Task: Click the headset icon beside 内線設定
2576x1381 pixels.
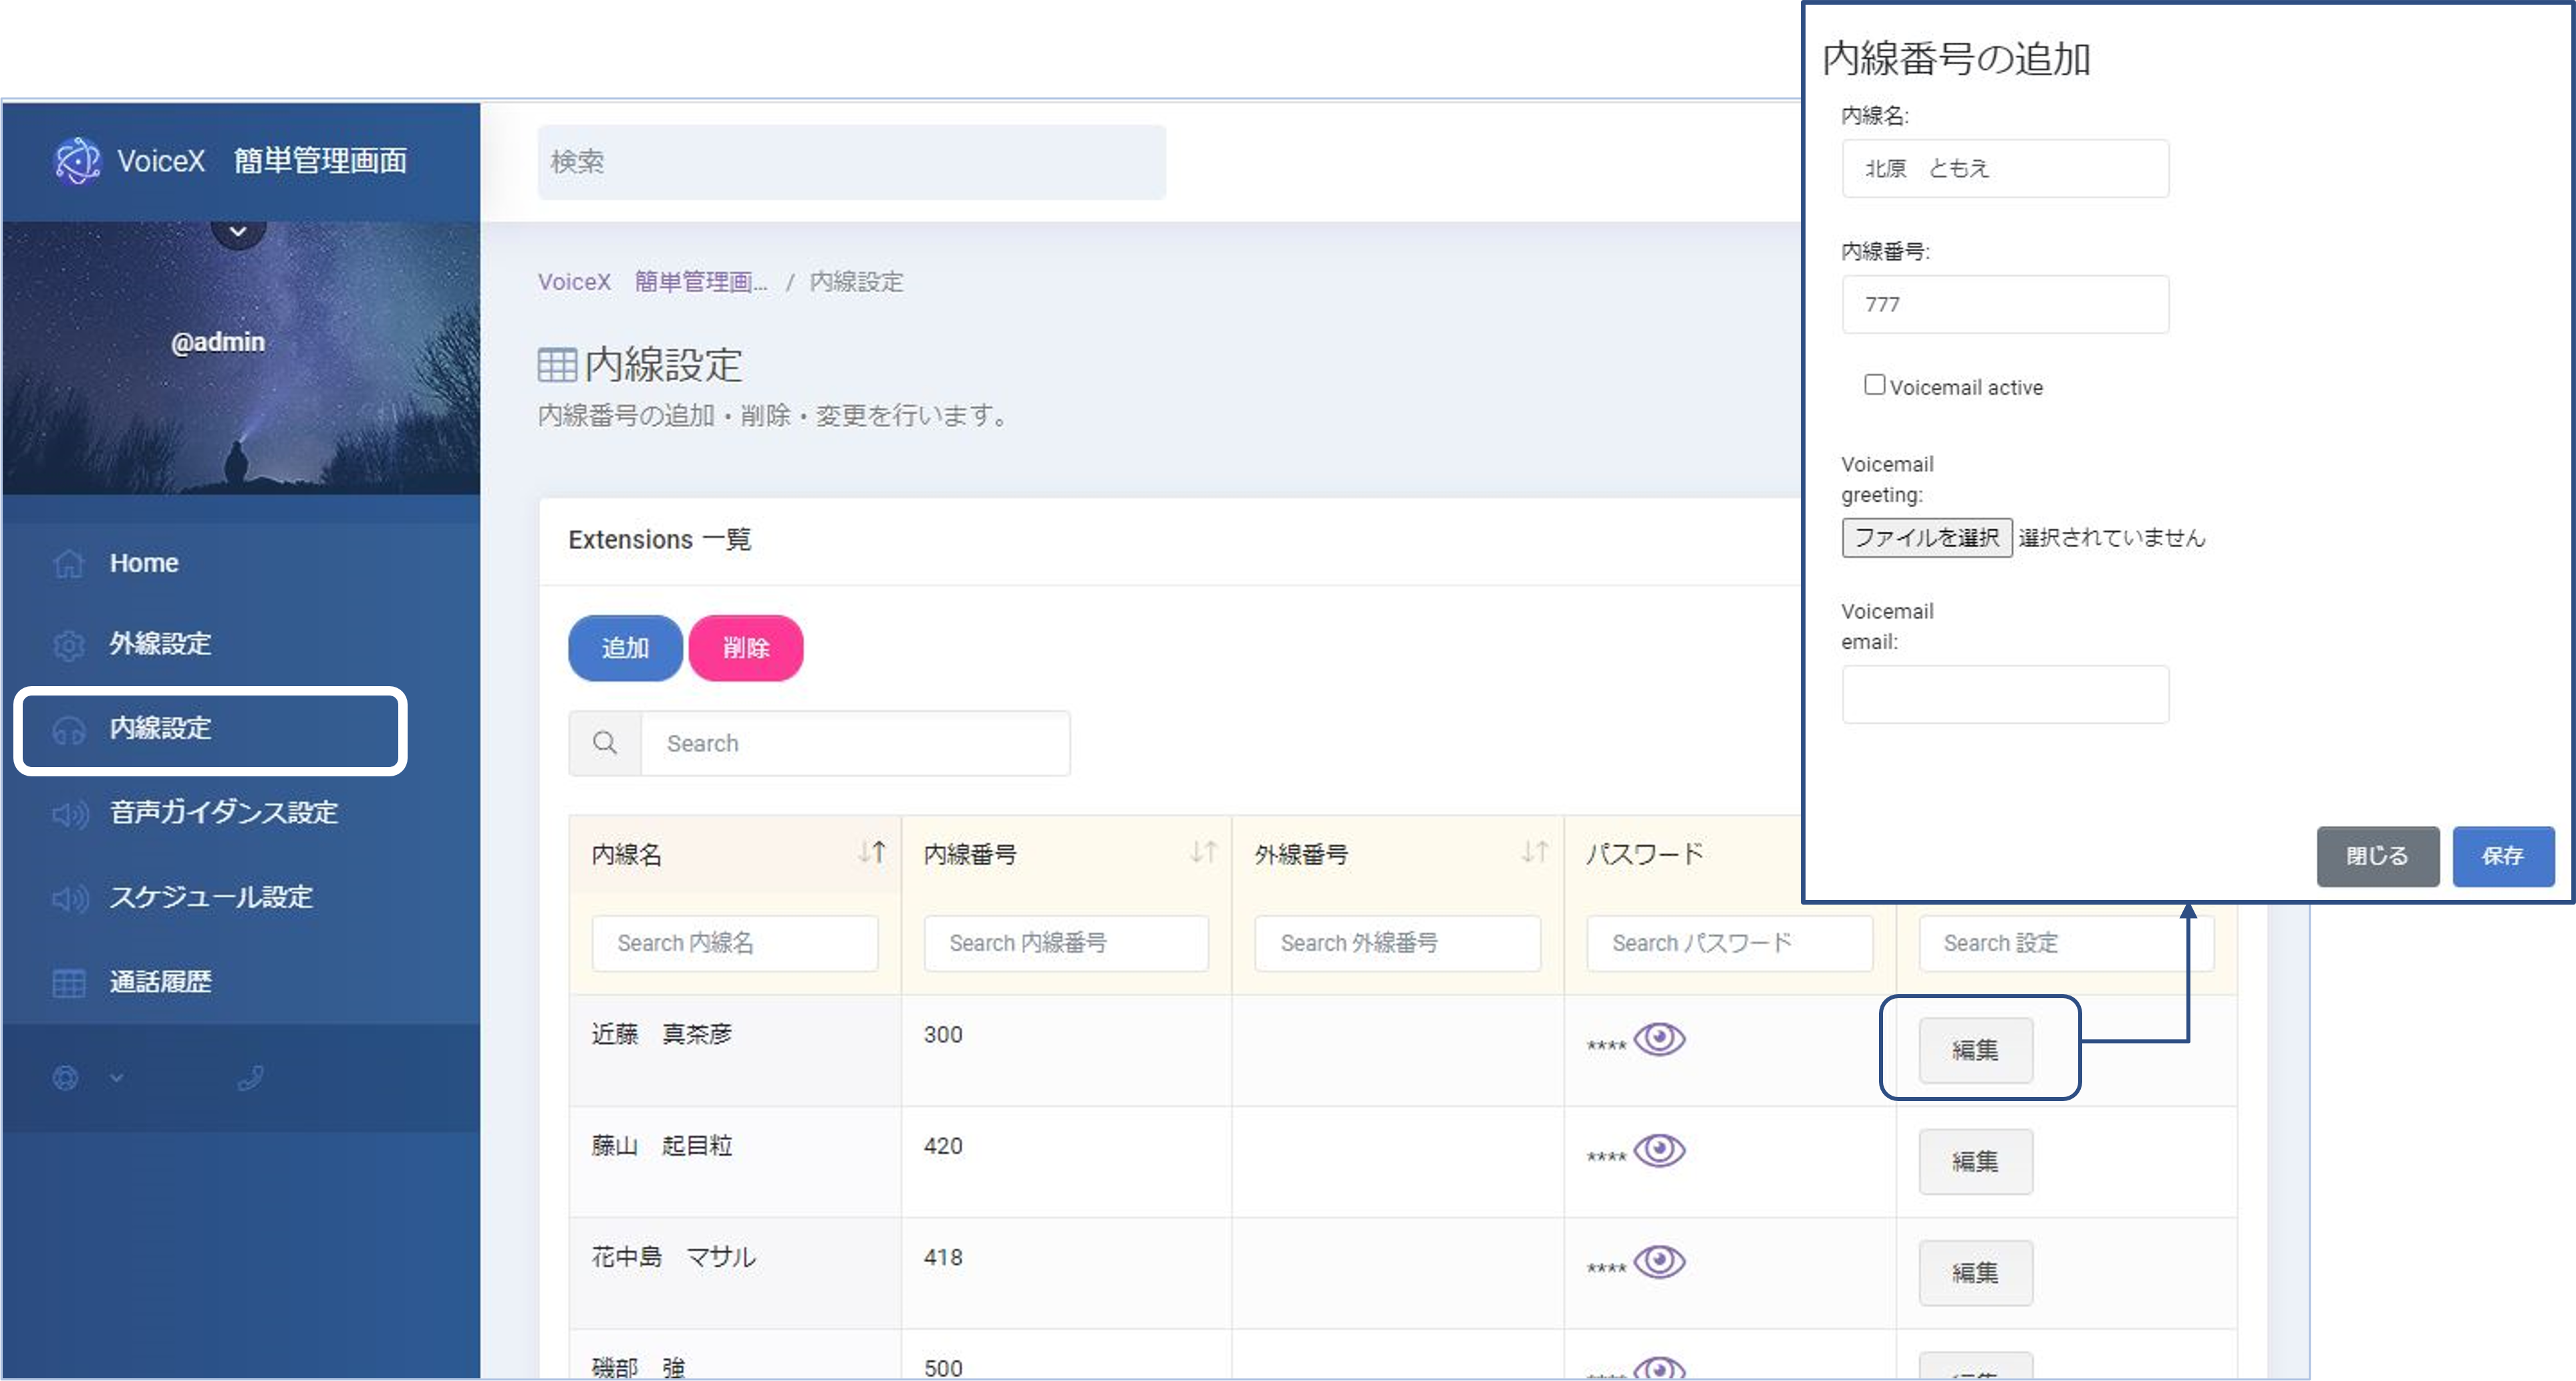Action: 68,730
